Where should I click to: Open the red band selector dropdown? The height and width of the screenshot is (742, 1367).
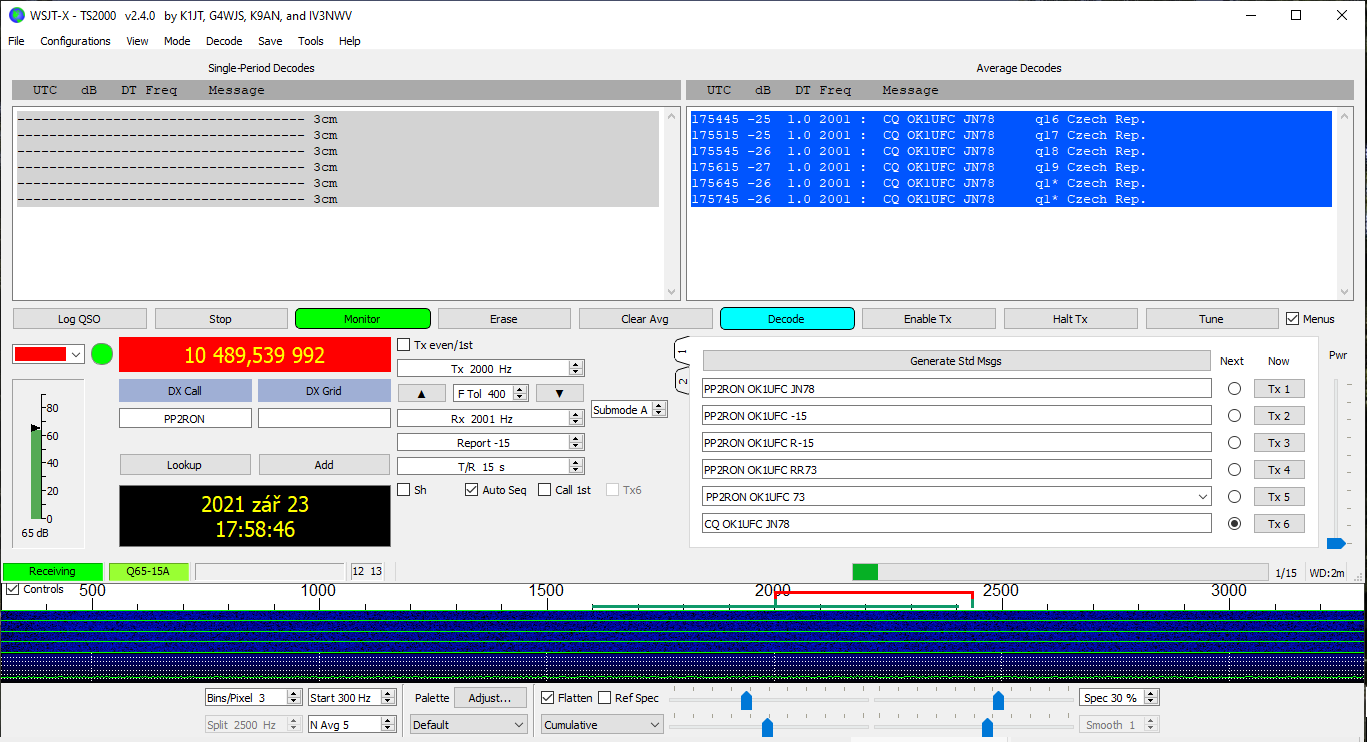(48, 354)
